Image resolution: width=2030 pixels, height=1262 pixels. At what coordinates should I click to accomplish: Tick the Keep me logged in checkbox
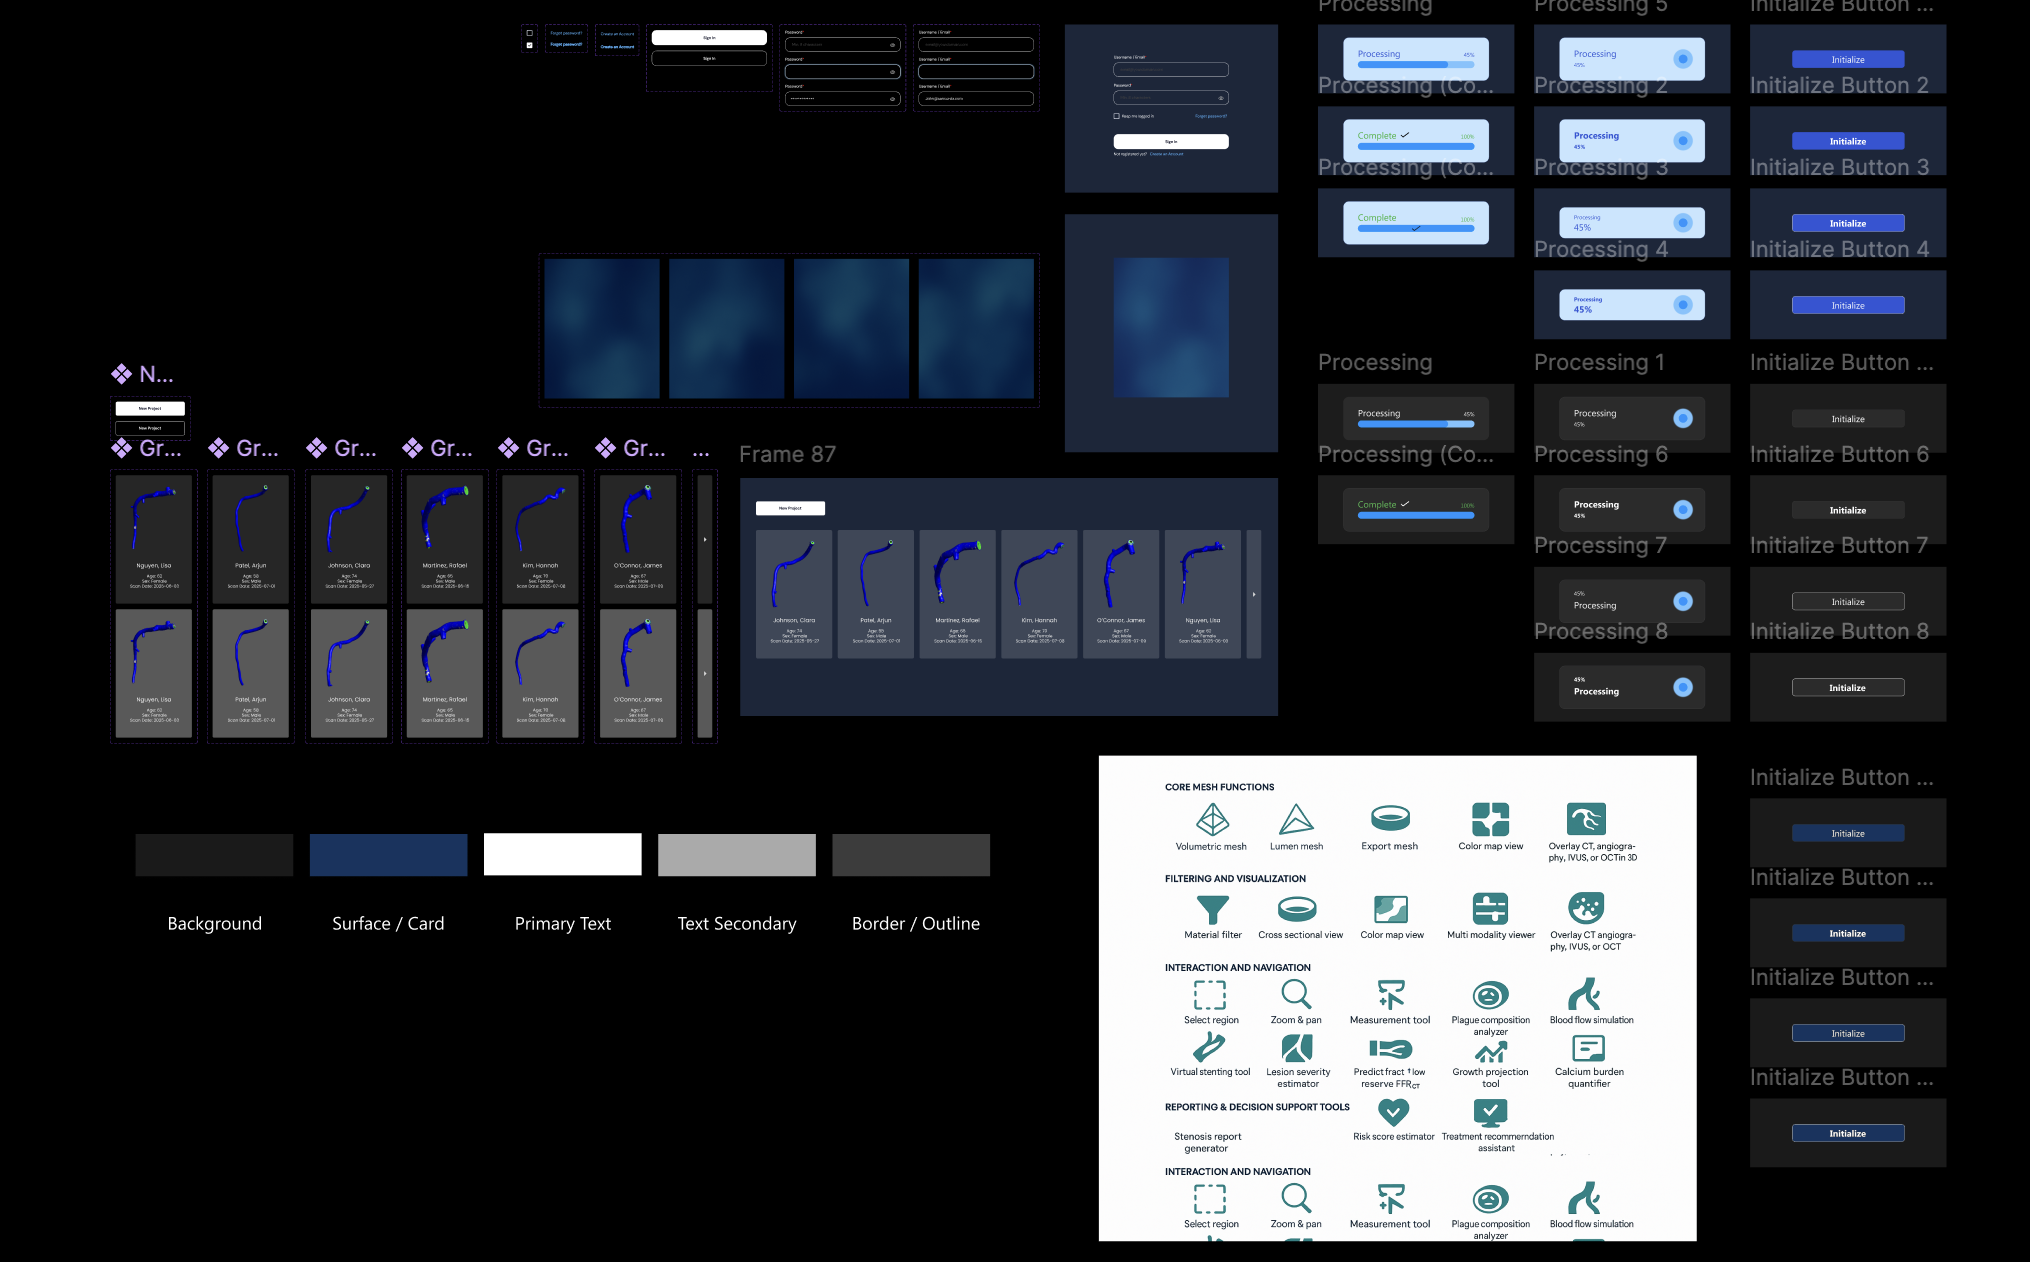pos(1116,116)
